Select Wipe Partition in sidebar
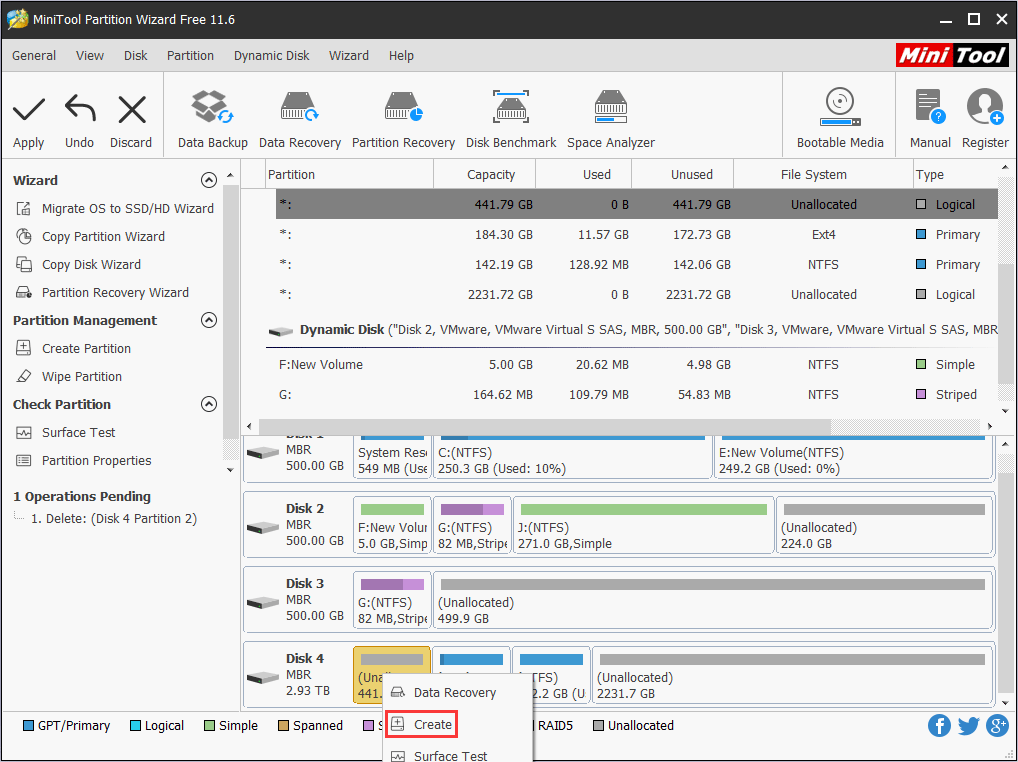Viewport: 1018px width, 762px height. tap(68, 376)
